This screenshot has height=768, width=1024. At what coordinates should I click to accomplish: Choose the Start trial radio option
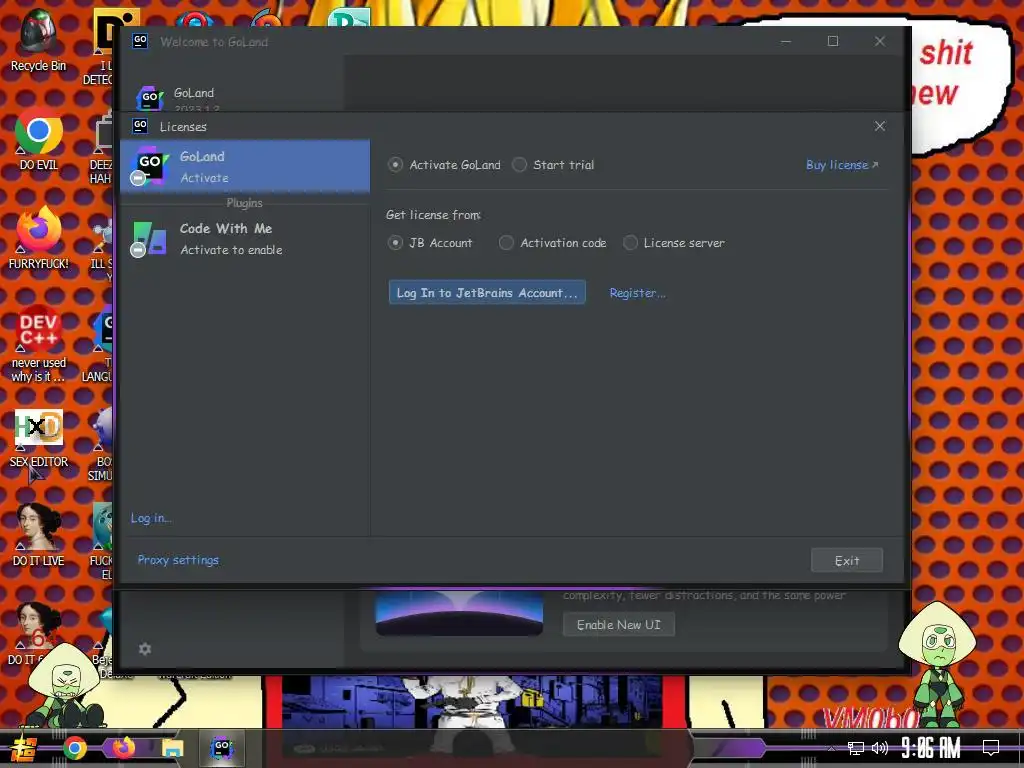[x=553, y=165]
